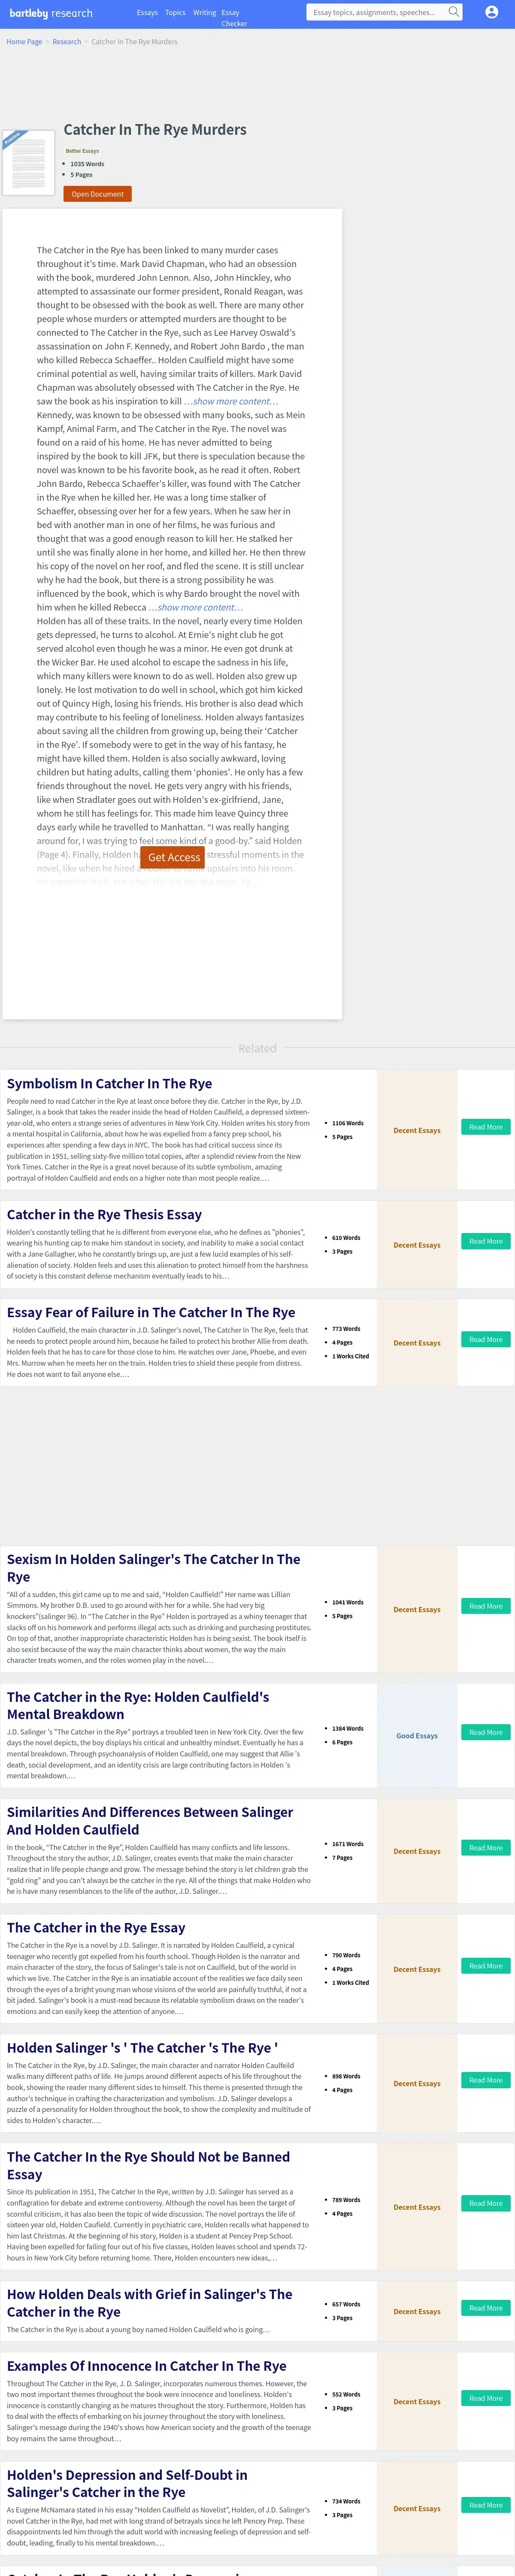Read More on Catcher in the Rye Thesis Essay
This screenshot has height=2576, width=515.
pyautogui.click(x=485, y=1241)
